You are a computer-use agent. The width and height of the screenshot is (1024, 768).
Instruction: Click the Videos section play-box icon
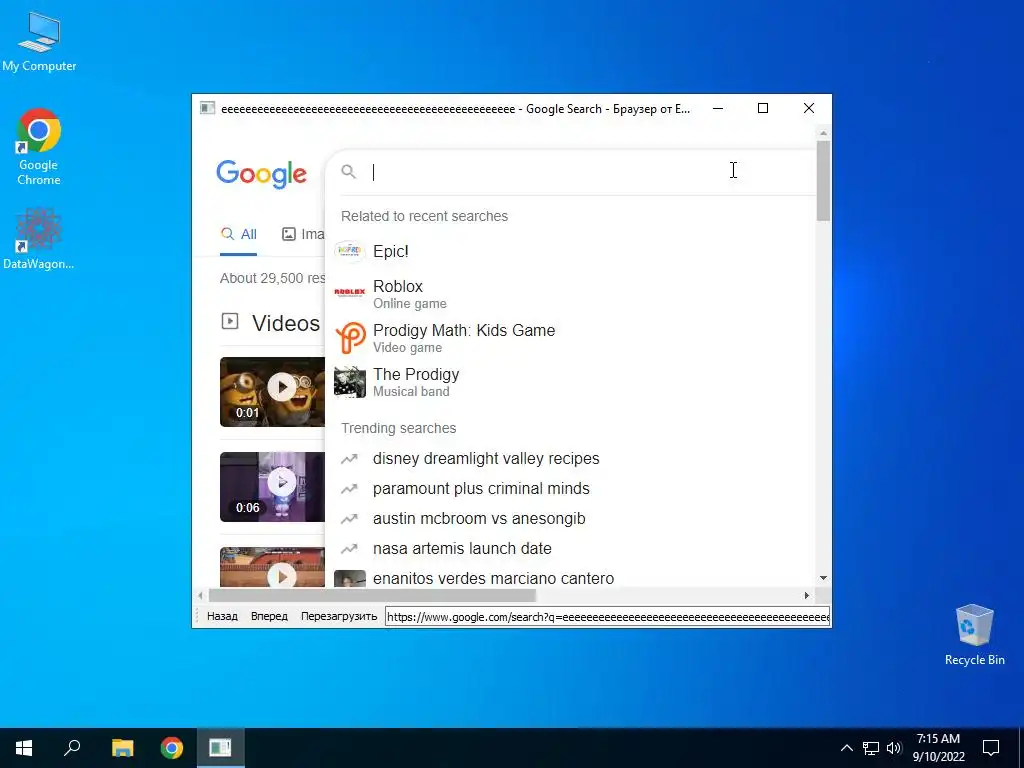point(230,321)
